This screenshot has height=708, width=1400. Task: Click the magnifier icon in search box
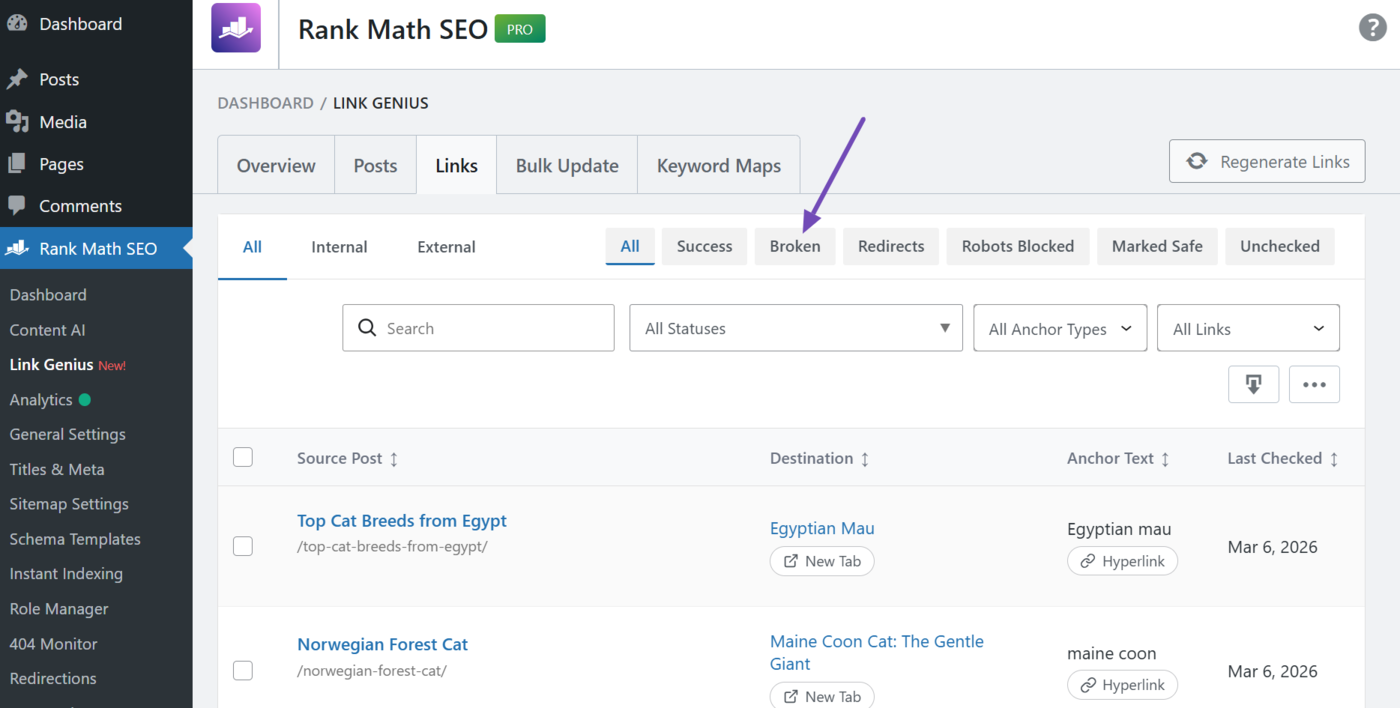(367, 328)
